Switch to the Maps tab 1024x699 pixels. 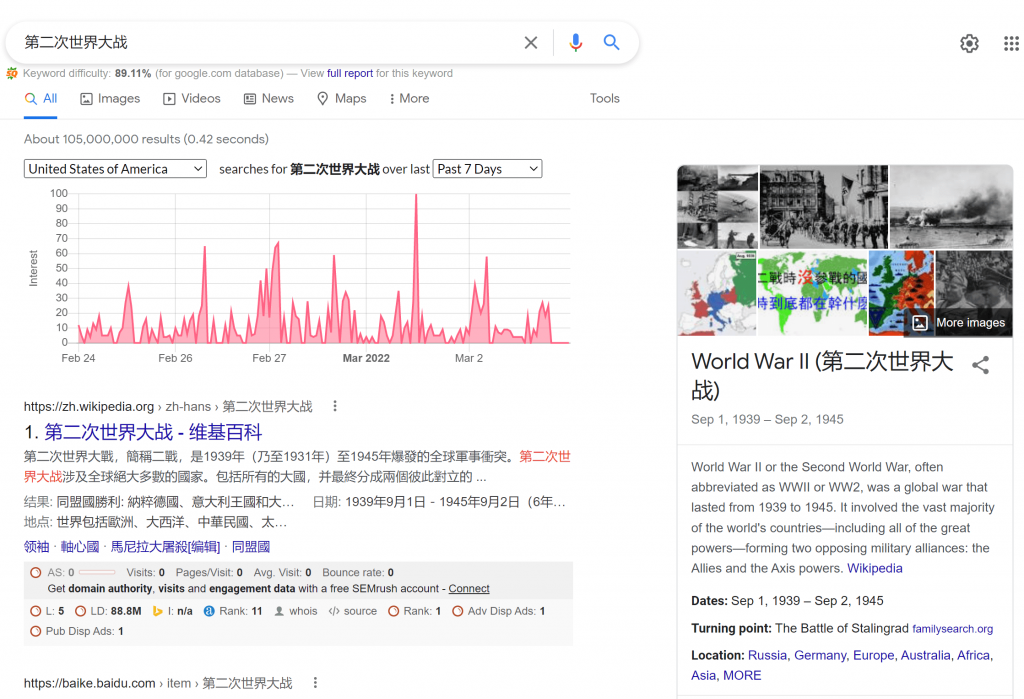tap(342, 99)
